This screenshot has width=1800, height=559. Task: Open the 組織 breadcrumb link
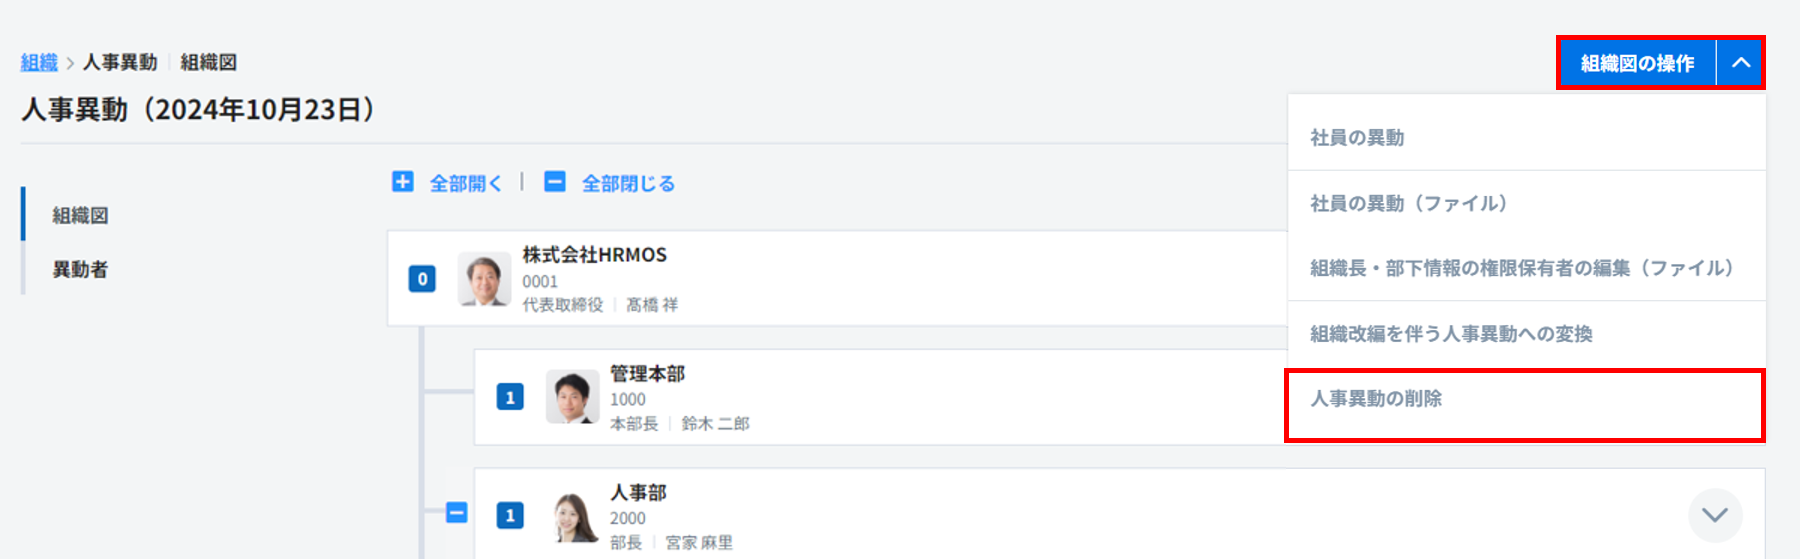coord(39,62)
